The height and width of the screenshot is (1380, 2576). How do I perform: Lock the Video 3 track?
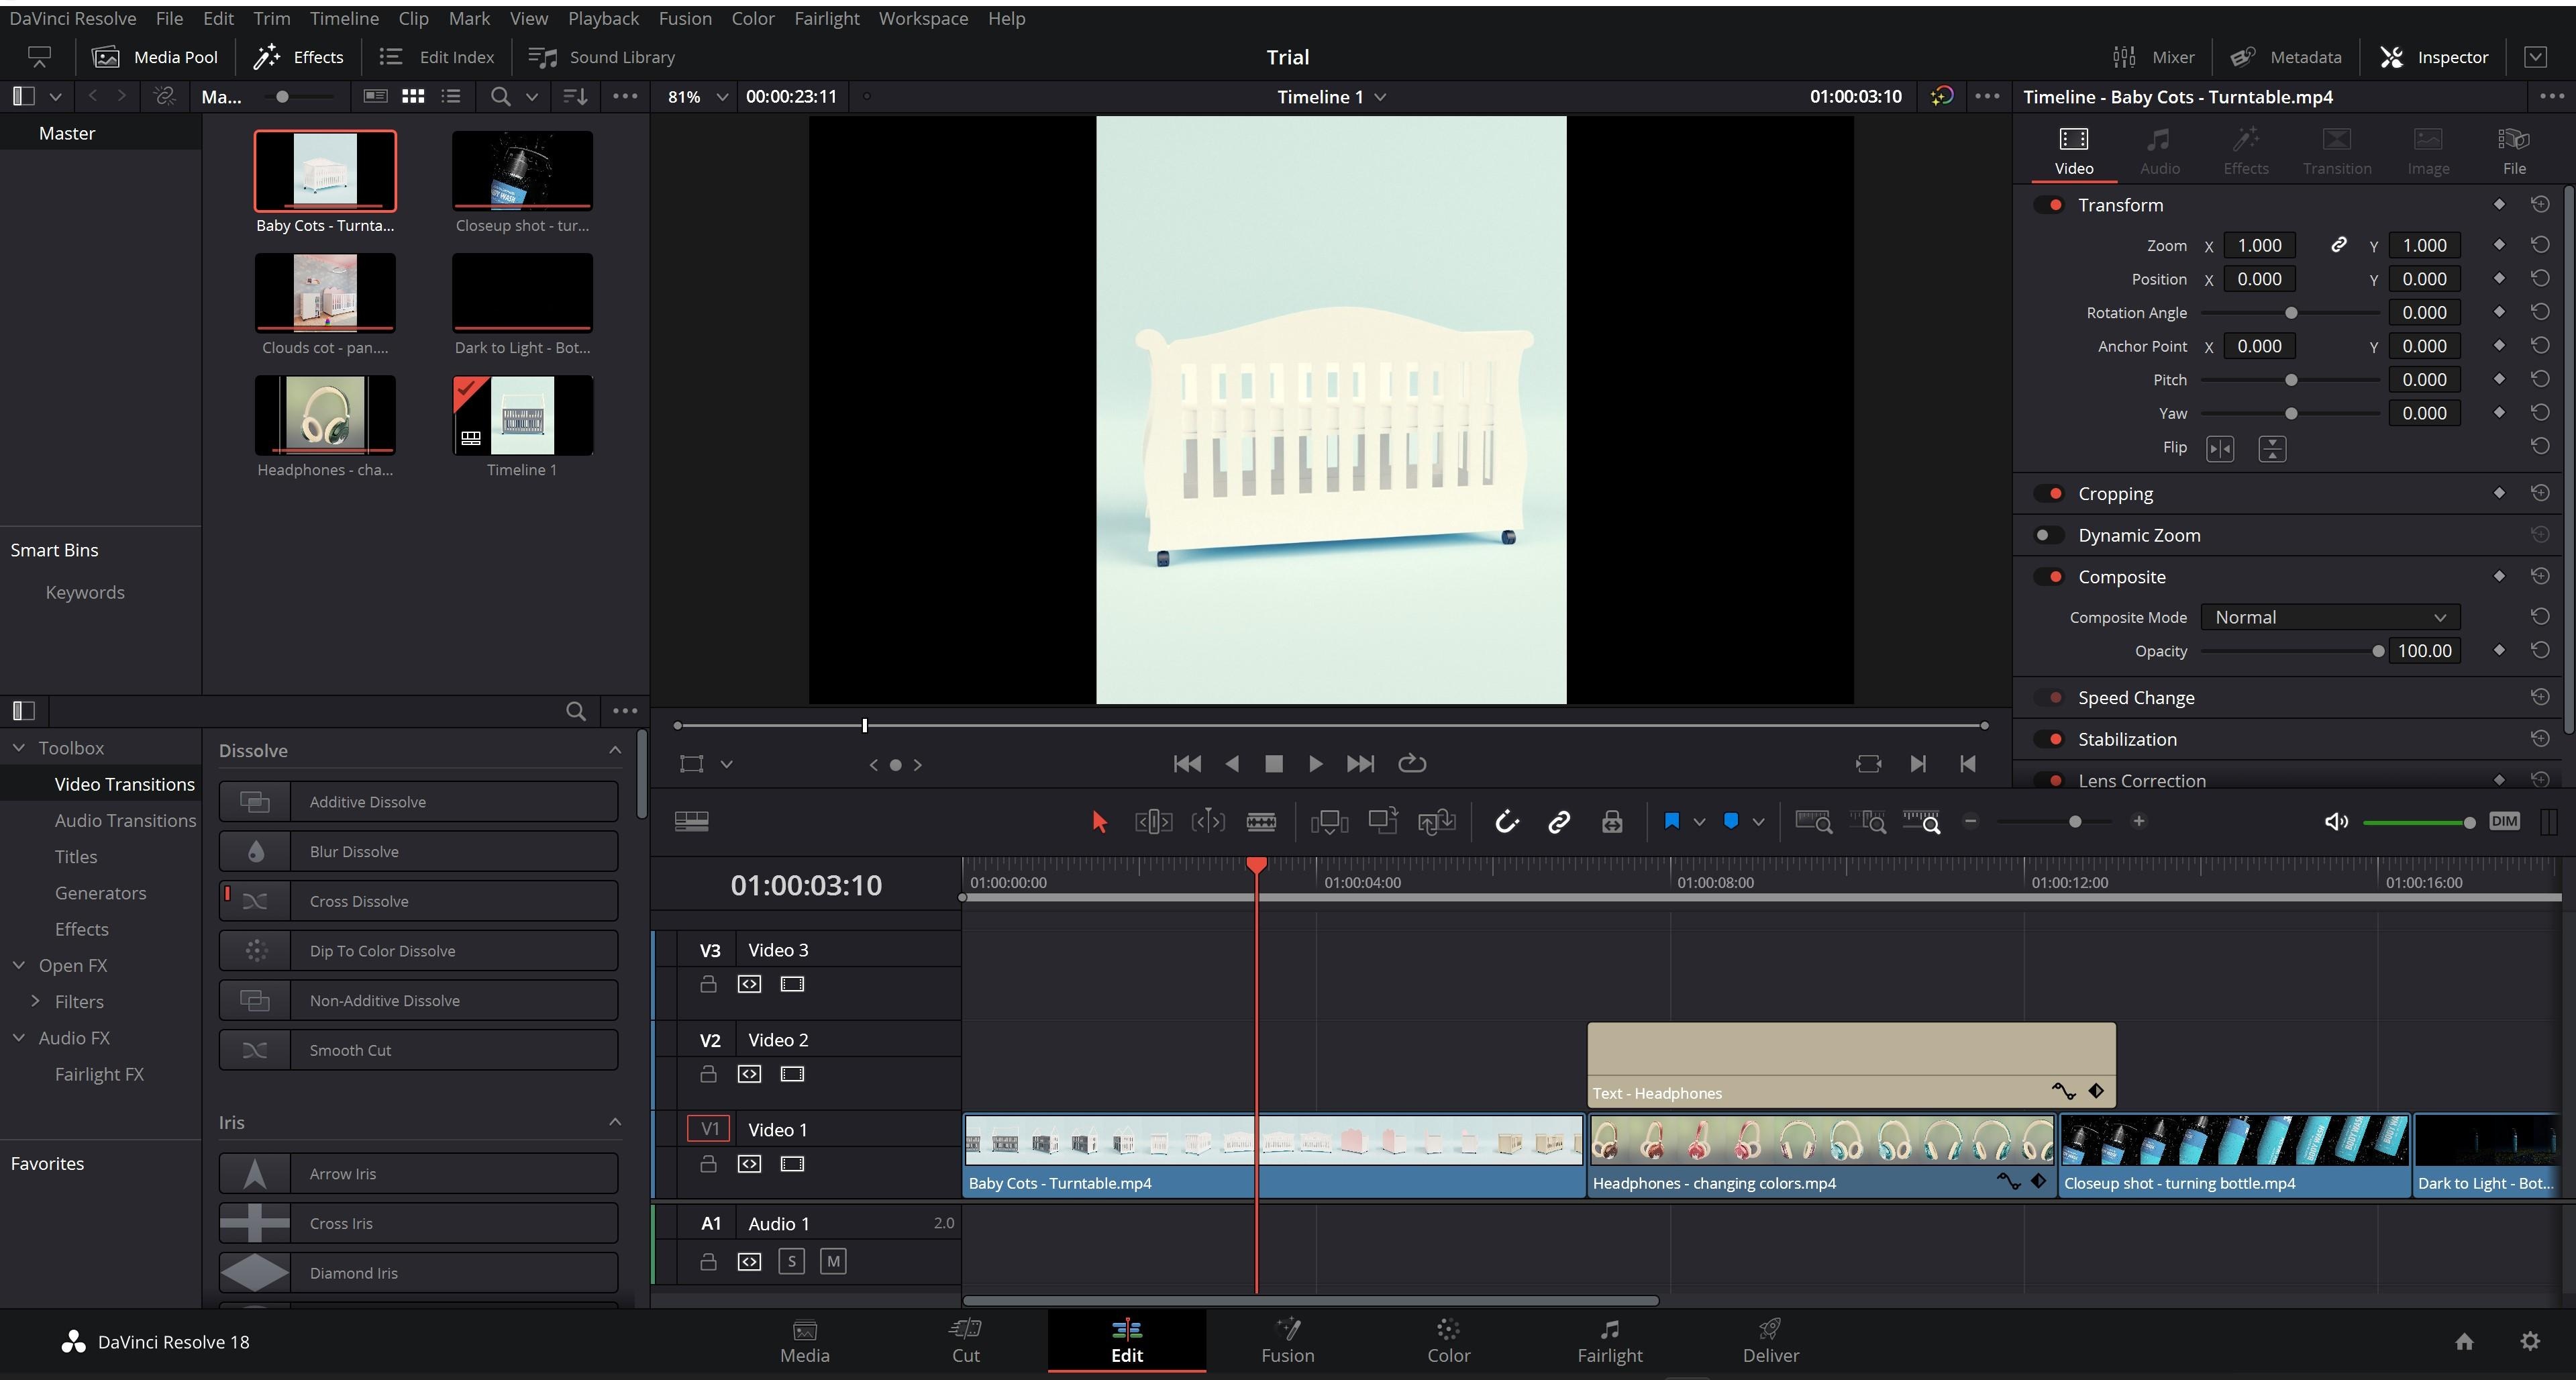coord(708,984)
